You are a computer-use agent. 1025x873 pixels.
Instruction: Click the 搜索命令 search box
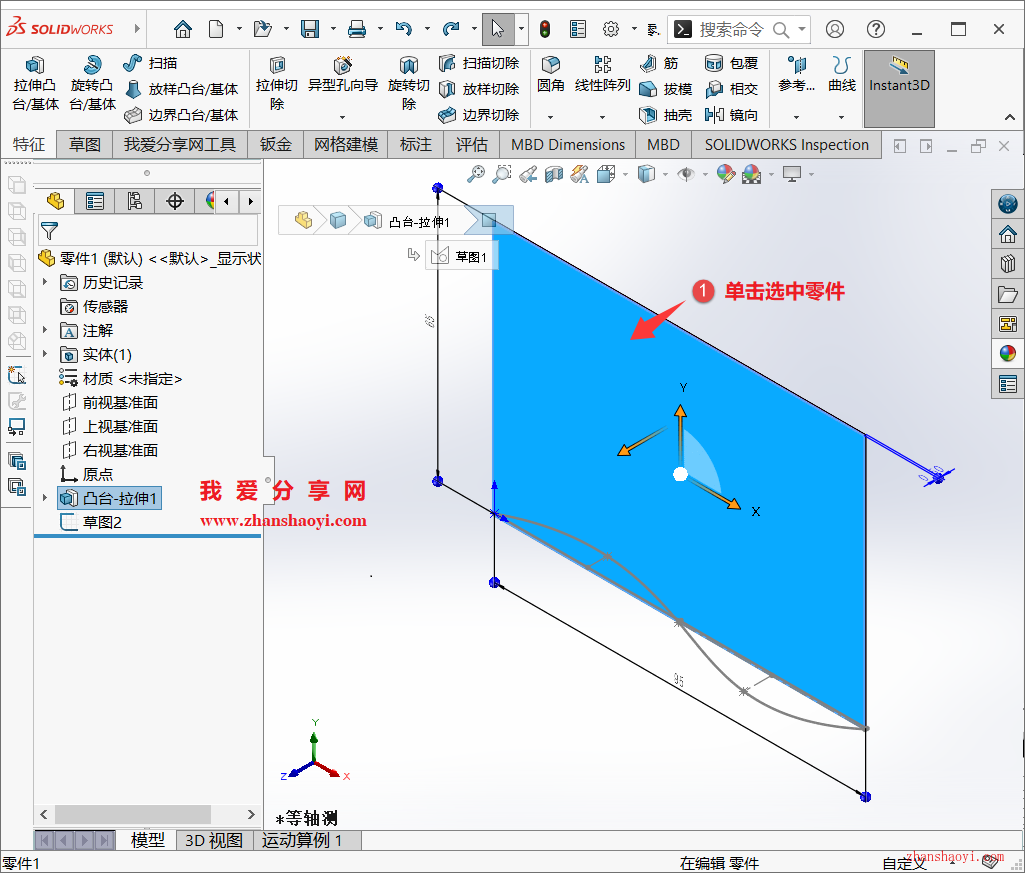pyautogui.click(x=740, y=29)
